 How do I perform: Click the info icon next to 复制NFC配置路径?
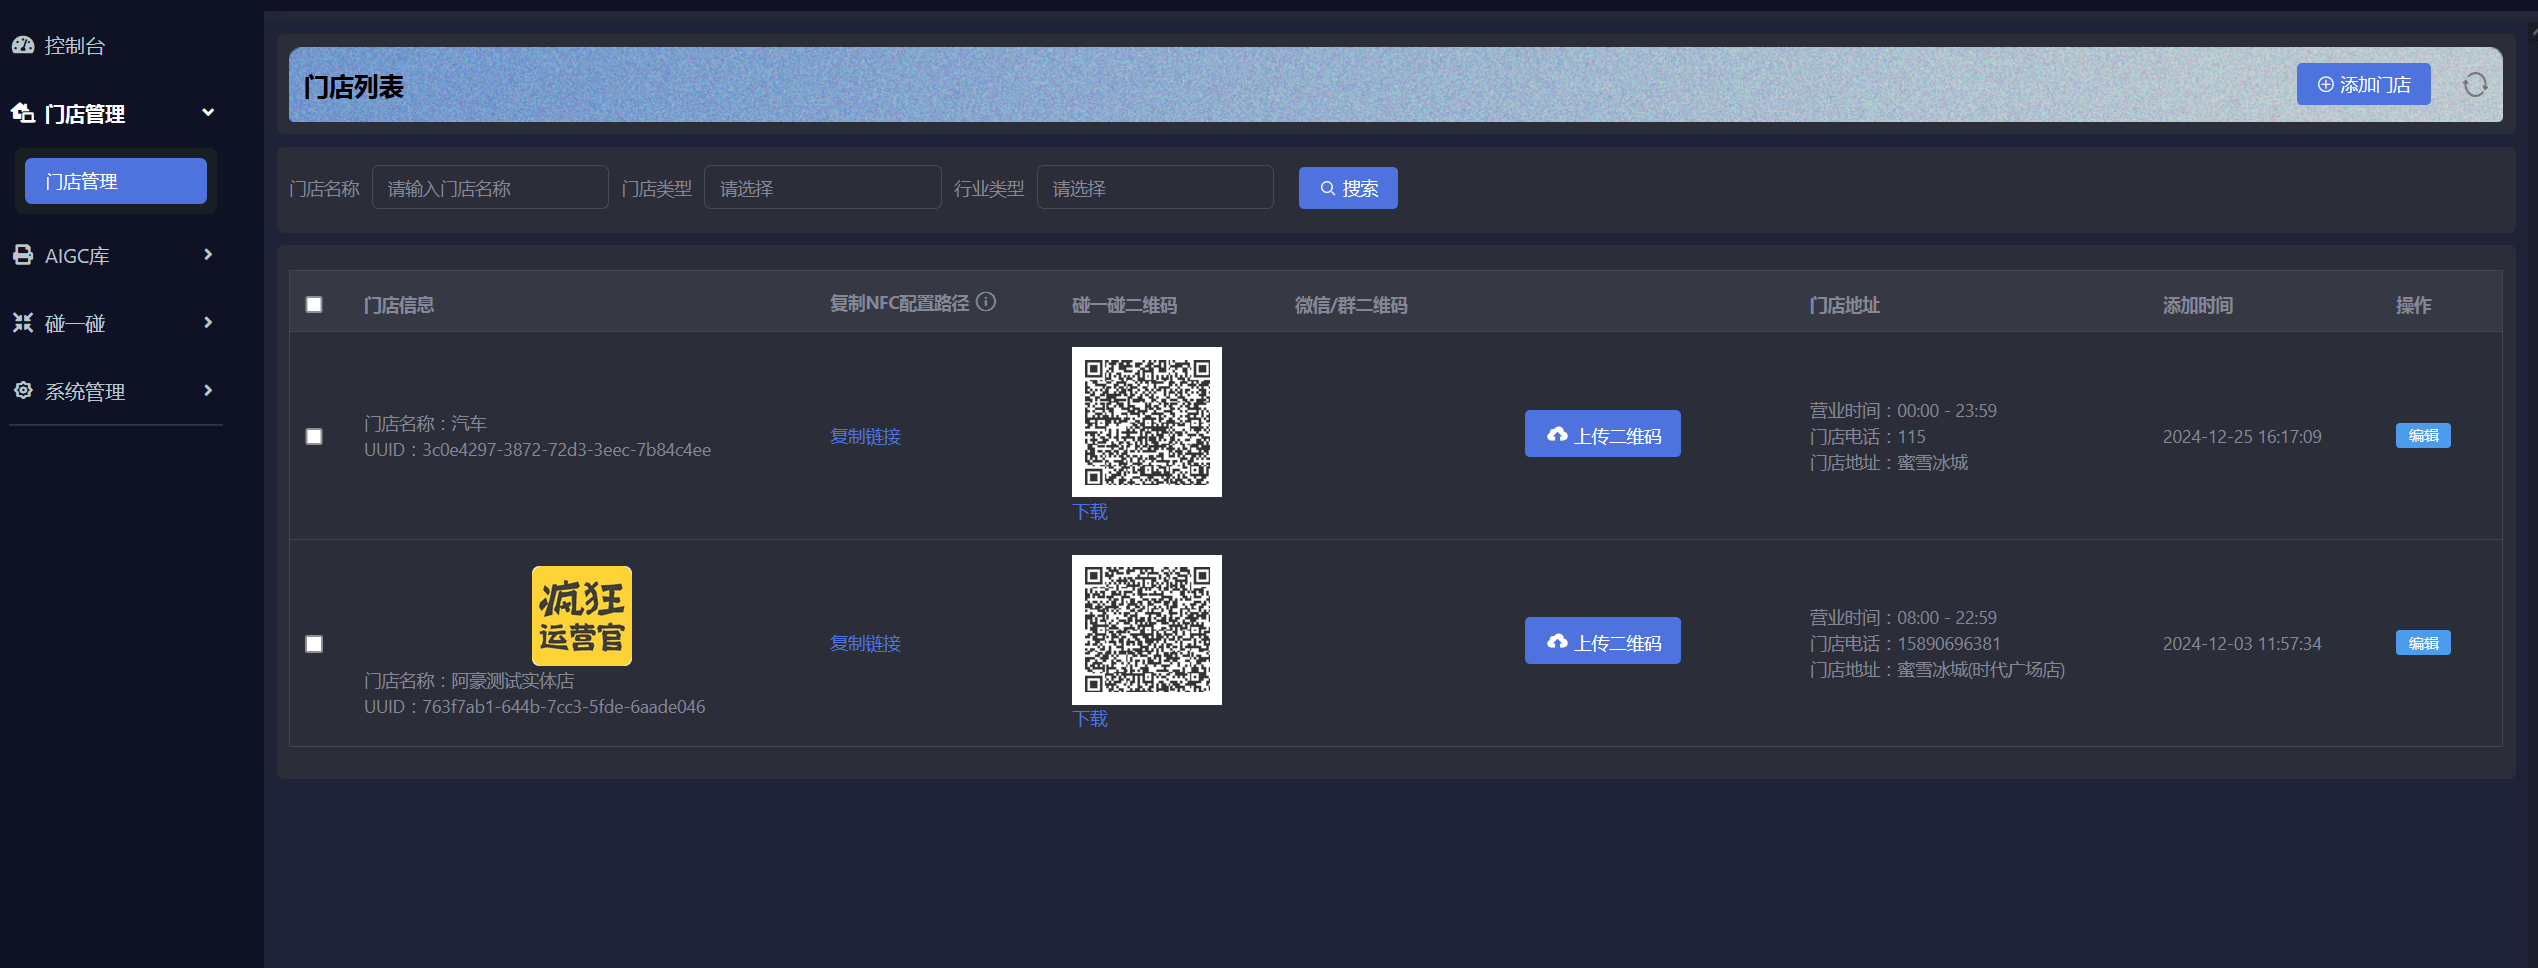[x=986, y=302]
